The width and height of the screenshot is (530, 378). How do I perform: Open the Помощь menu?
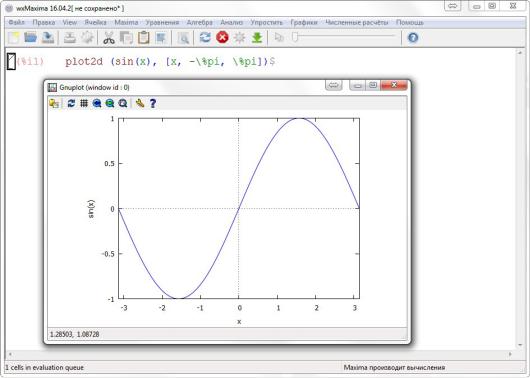tap(410, 23)
